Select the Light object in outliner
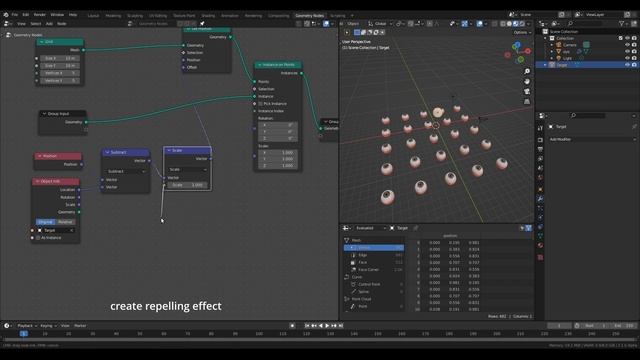 (x=567, y=58)
